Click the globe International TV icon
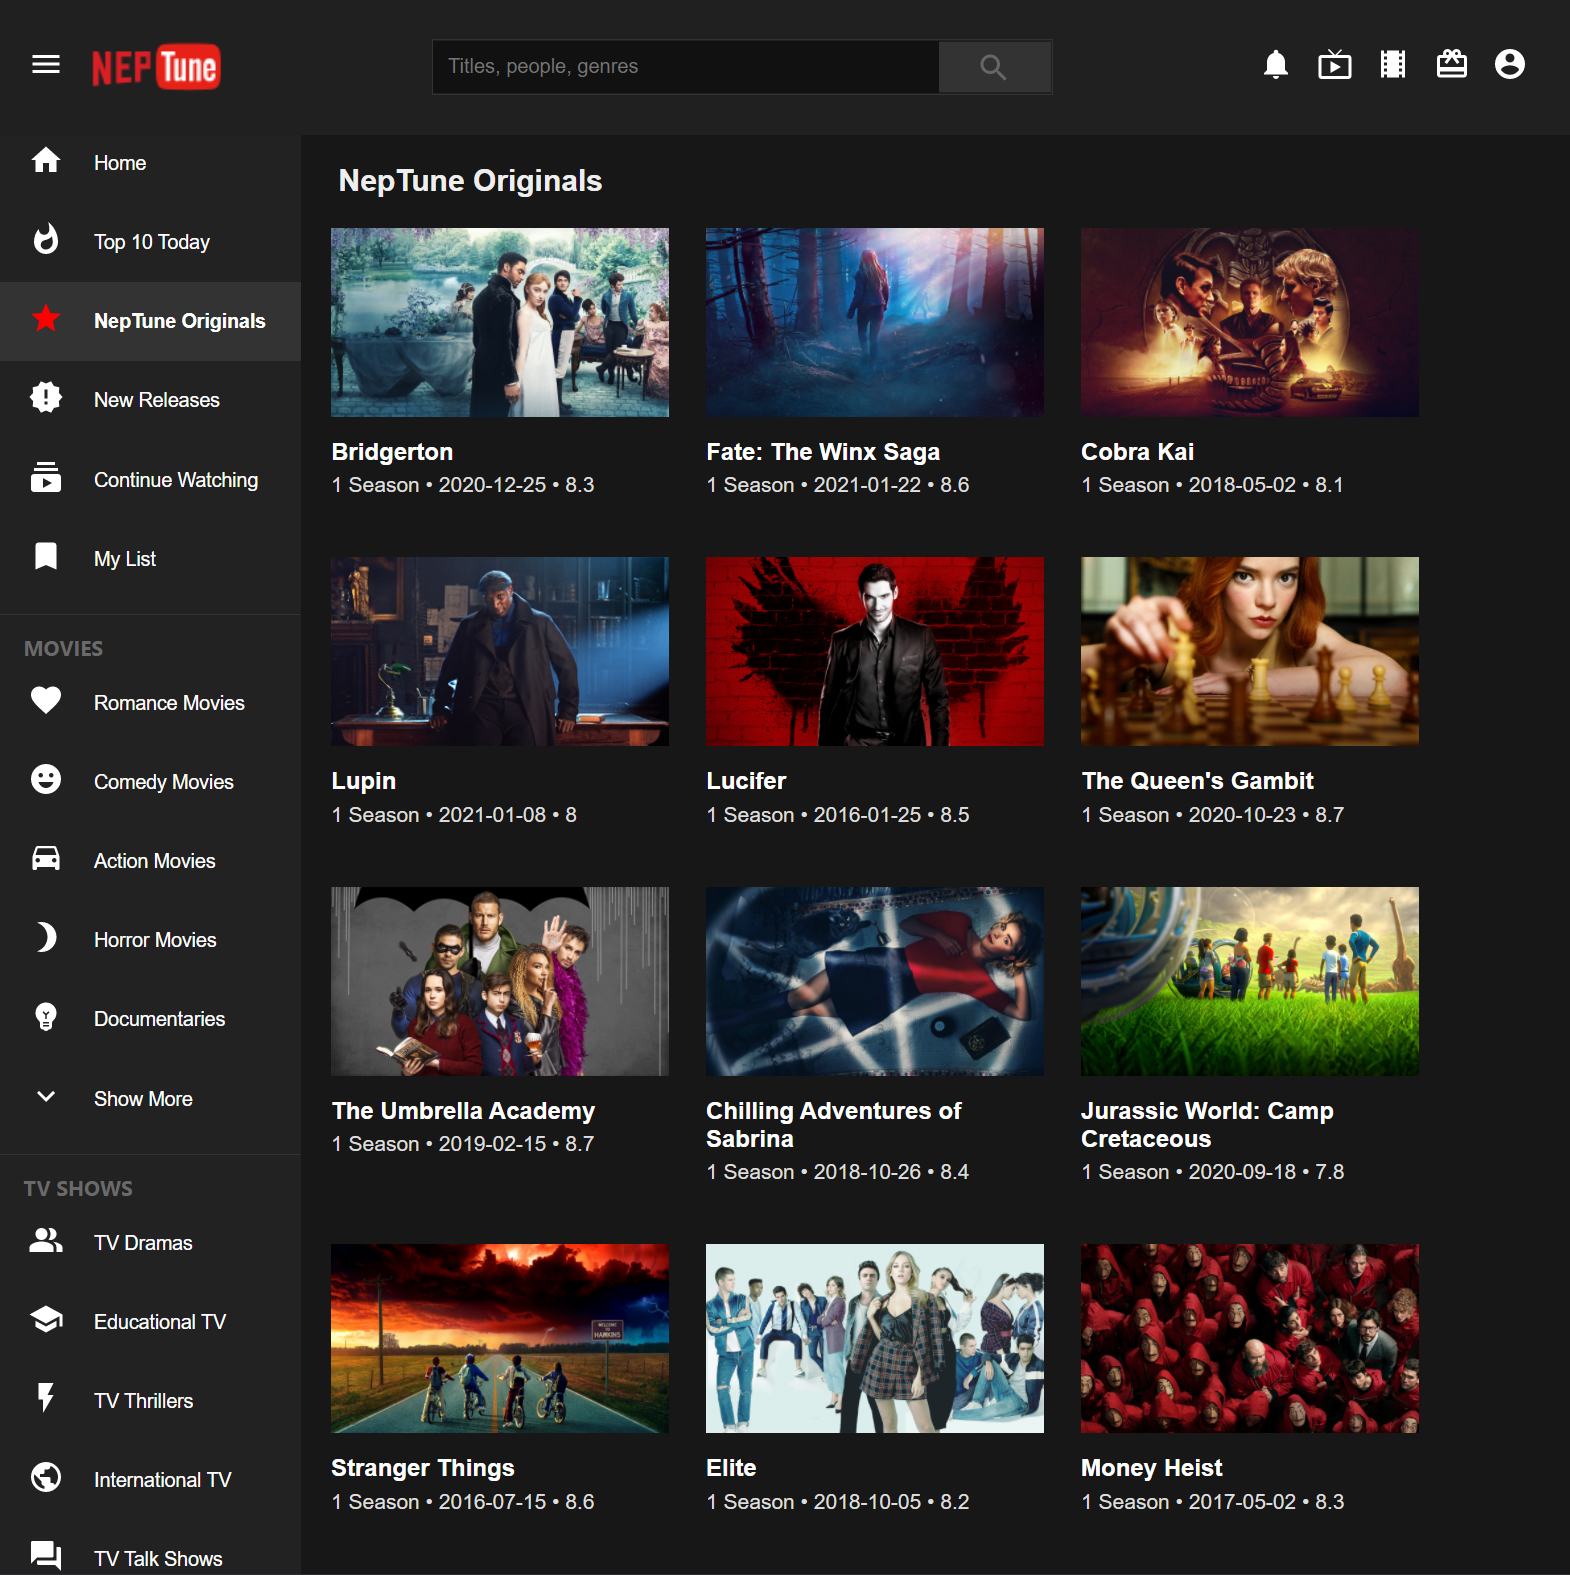This screenshot has height=1575, width=1570. click(46, 1478)
